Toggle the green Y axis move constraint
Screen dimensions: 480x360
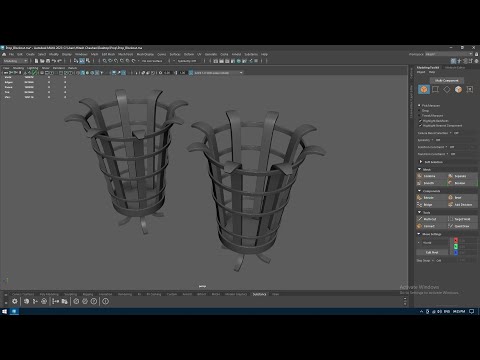click(456, 246)
